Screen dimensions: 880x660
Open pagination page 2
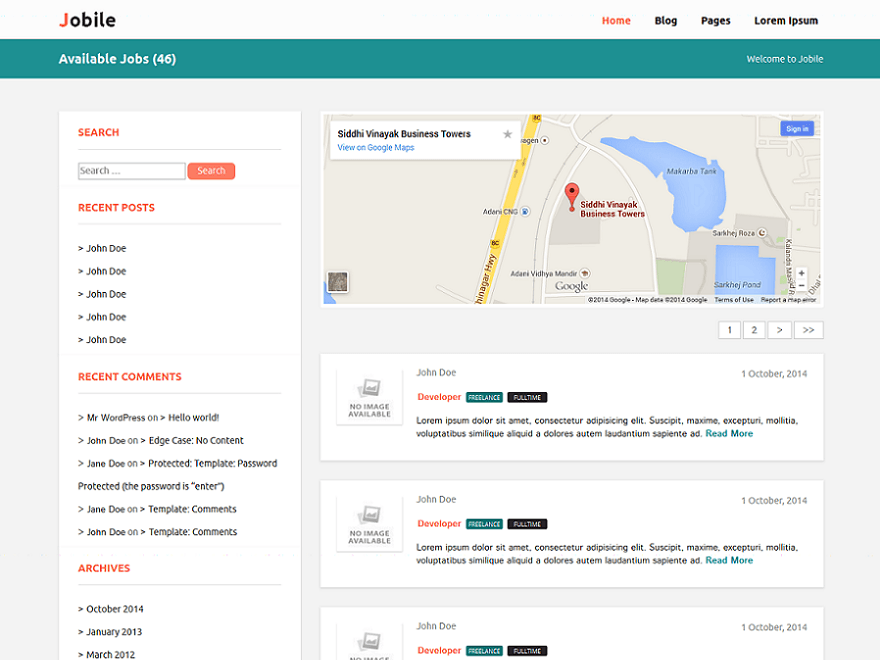(754, 329)
